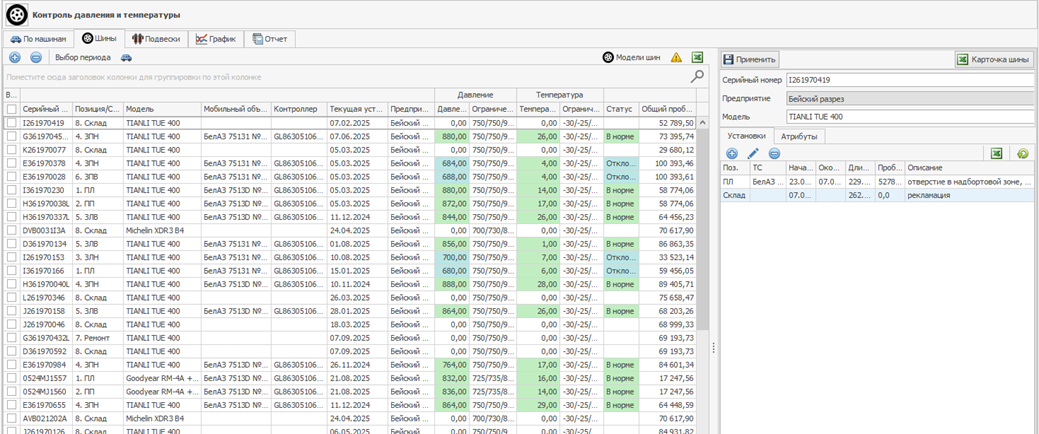
Task: Check the row checkbox for tire E361970378
Action: (11, 163)
